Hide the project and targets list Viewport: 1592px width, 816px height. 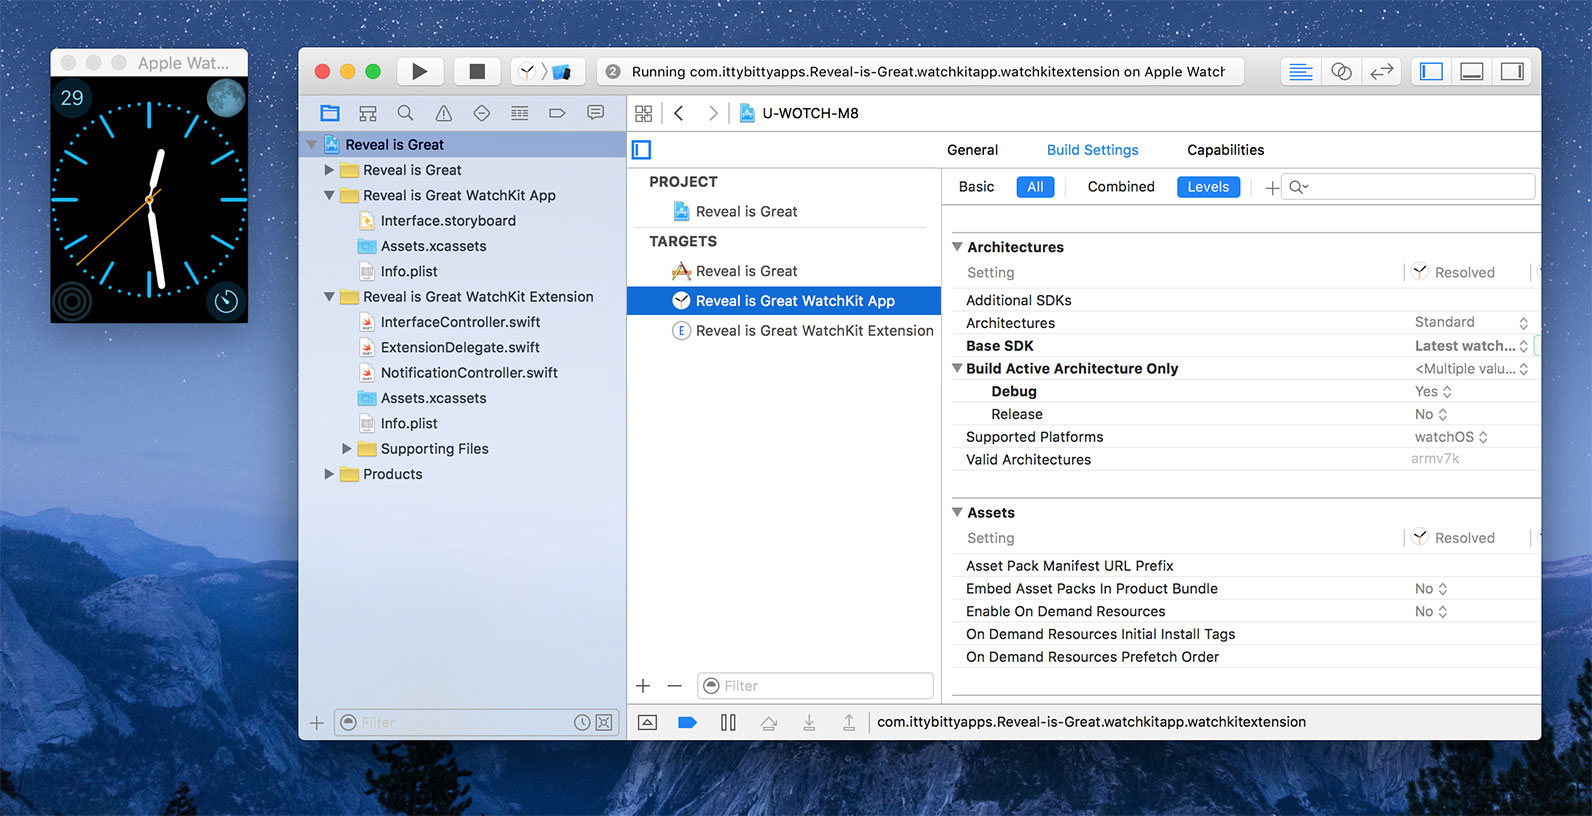point(642,150)
